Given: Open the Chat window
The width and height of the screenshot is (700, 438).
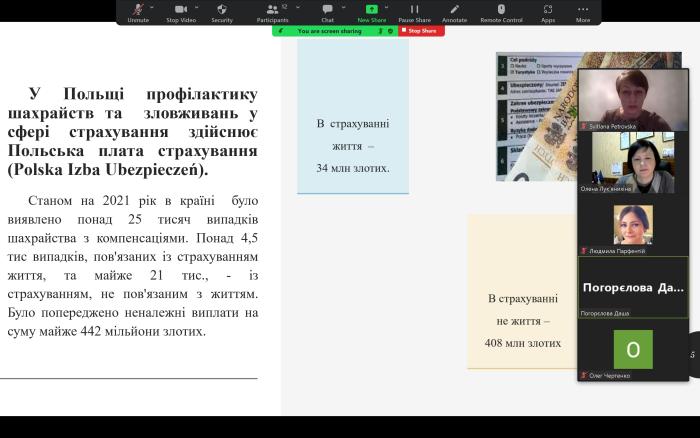Looking at the screenshot, I should tap(327, 9).
